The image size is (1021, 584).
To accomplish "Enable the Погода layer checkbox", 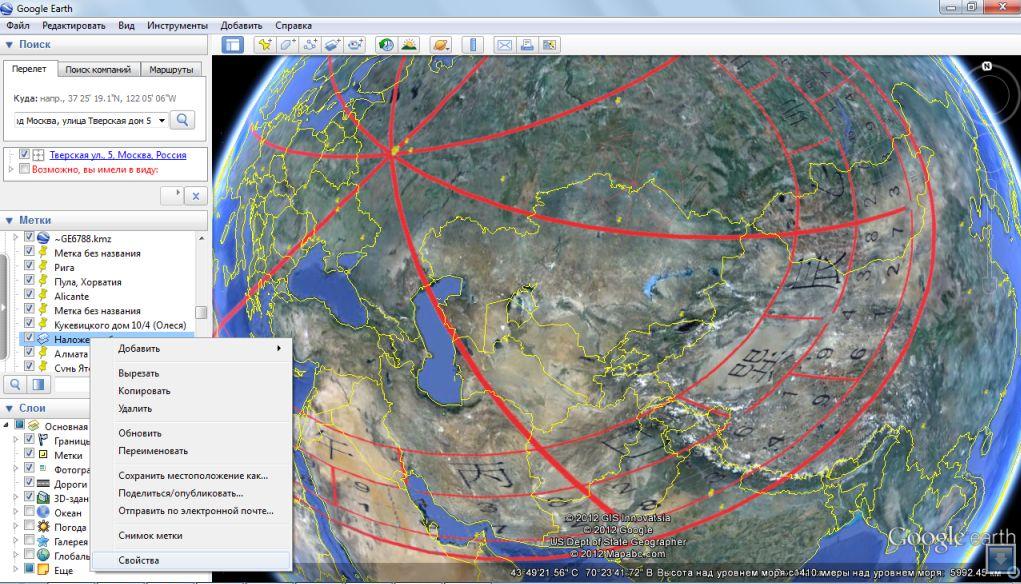I will point(29,526).
